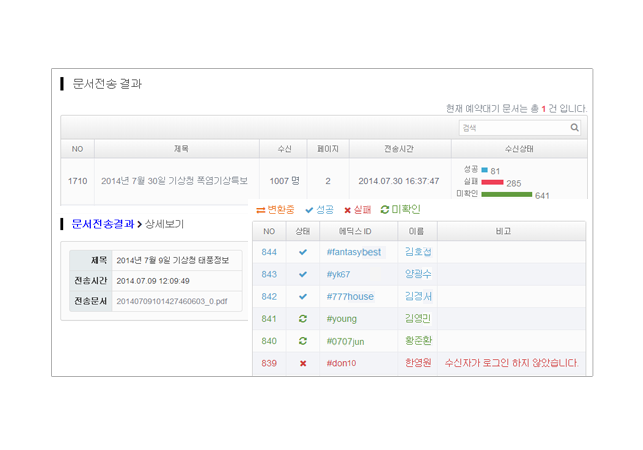Click success checkmark icon in row 844
This screenshot has height=450, width=643.
coord(303,252)
